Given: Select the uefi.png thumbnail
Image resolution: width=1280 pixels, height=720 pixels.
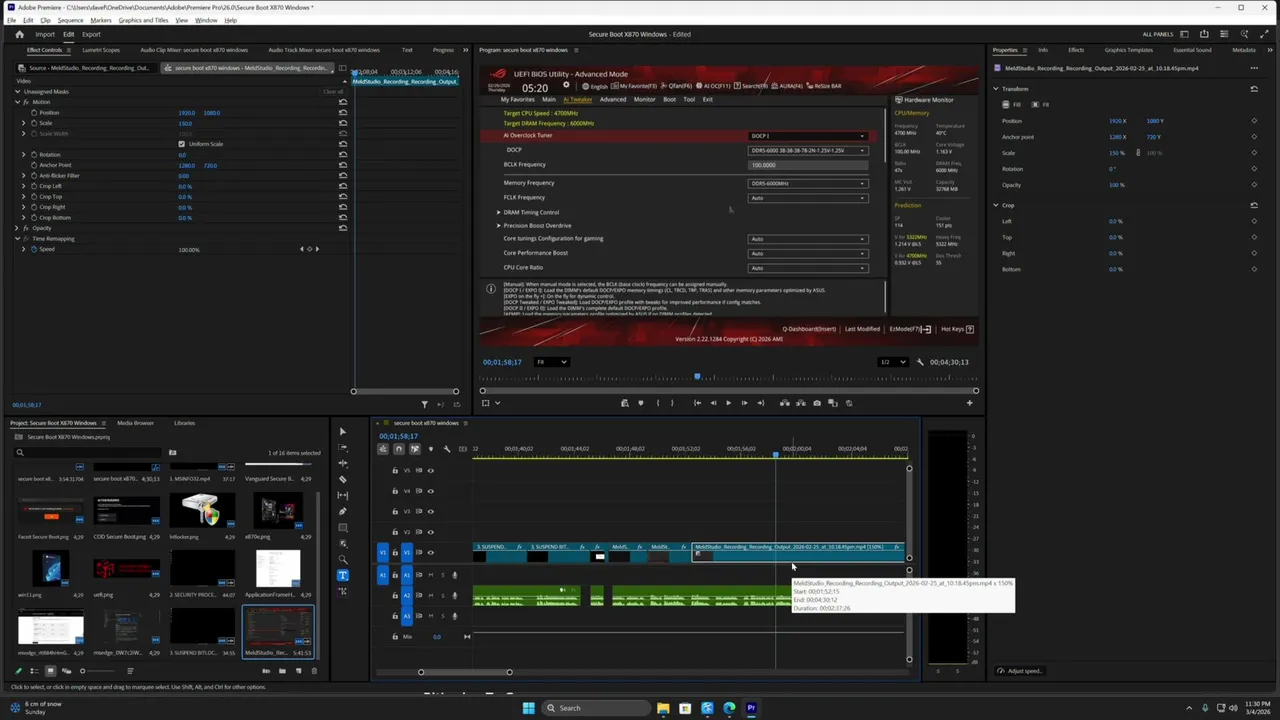Looking at the screenshot, I should 126,569.
